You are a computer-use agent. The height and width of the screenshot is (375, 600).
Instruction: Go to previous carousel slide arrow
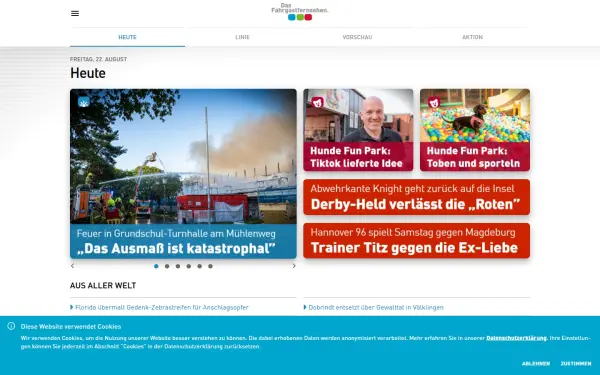coord(73,266)
